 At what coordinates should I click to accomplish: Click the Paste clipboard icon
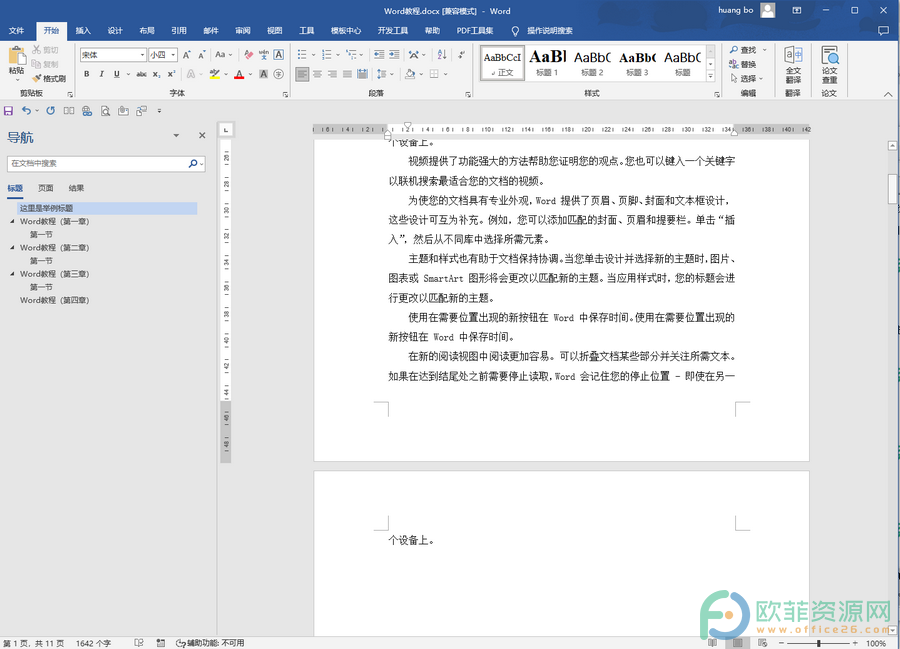(x=17, y=56)
